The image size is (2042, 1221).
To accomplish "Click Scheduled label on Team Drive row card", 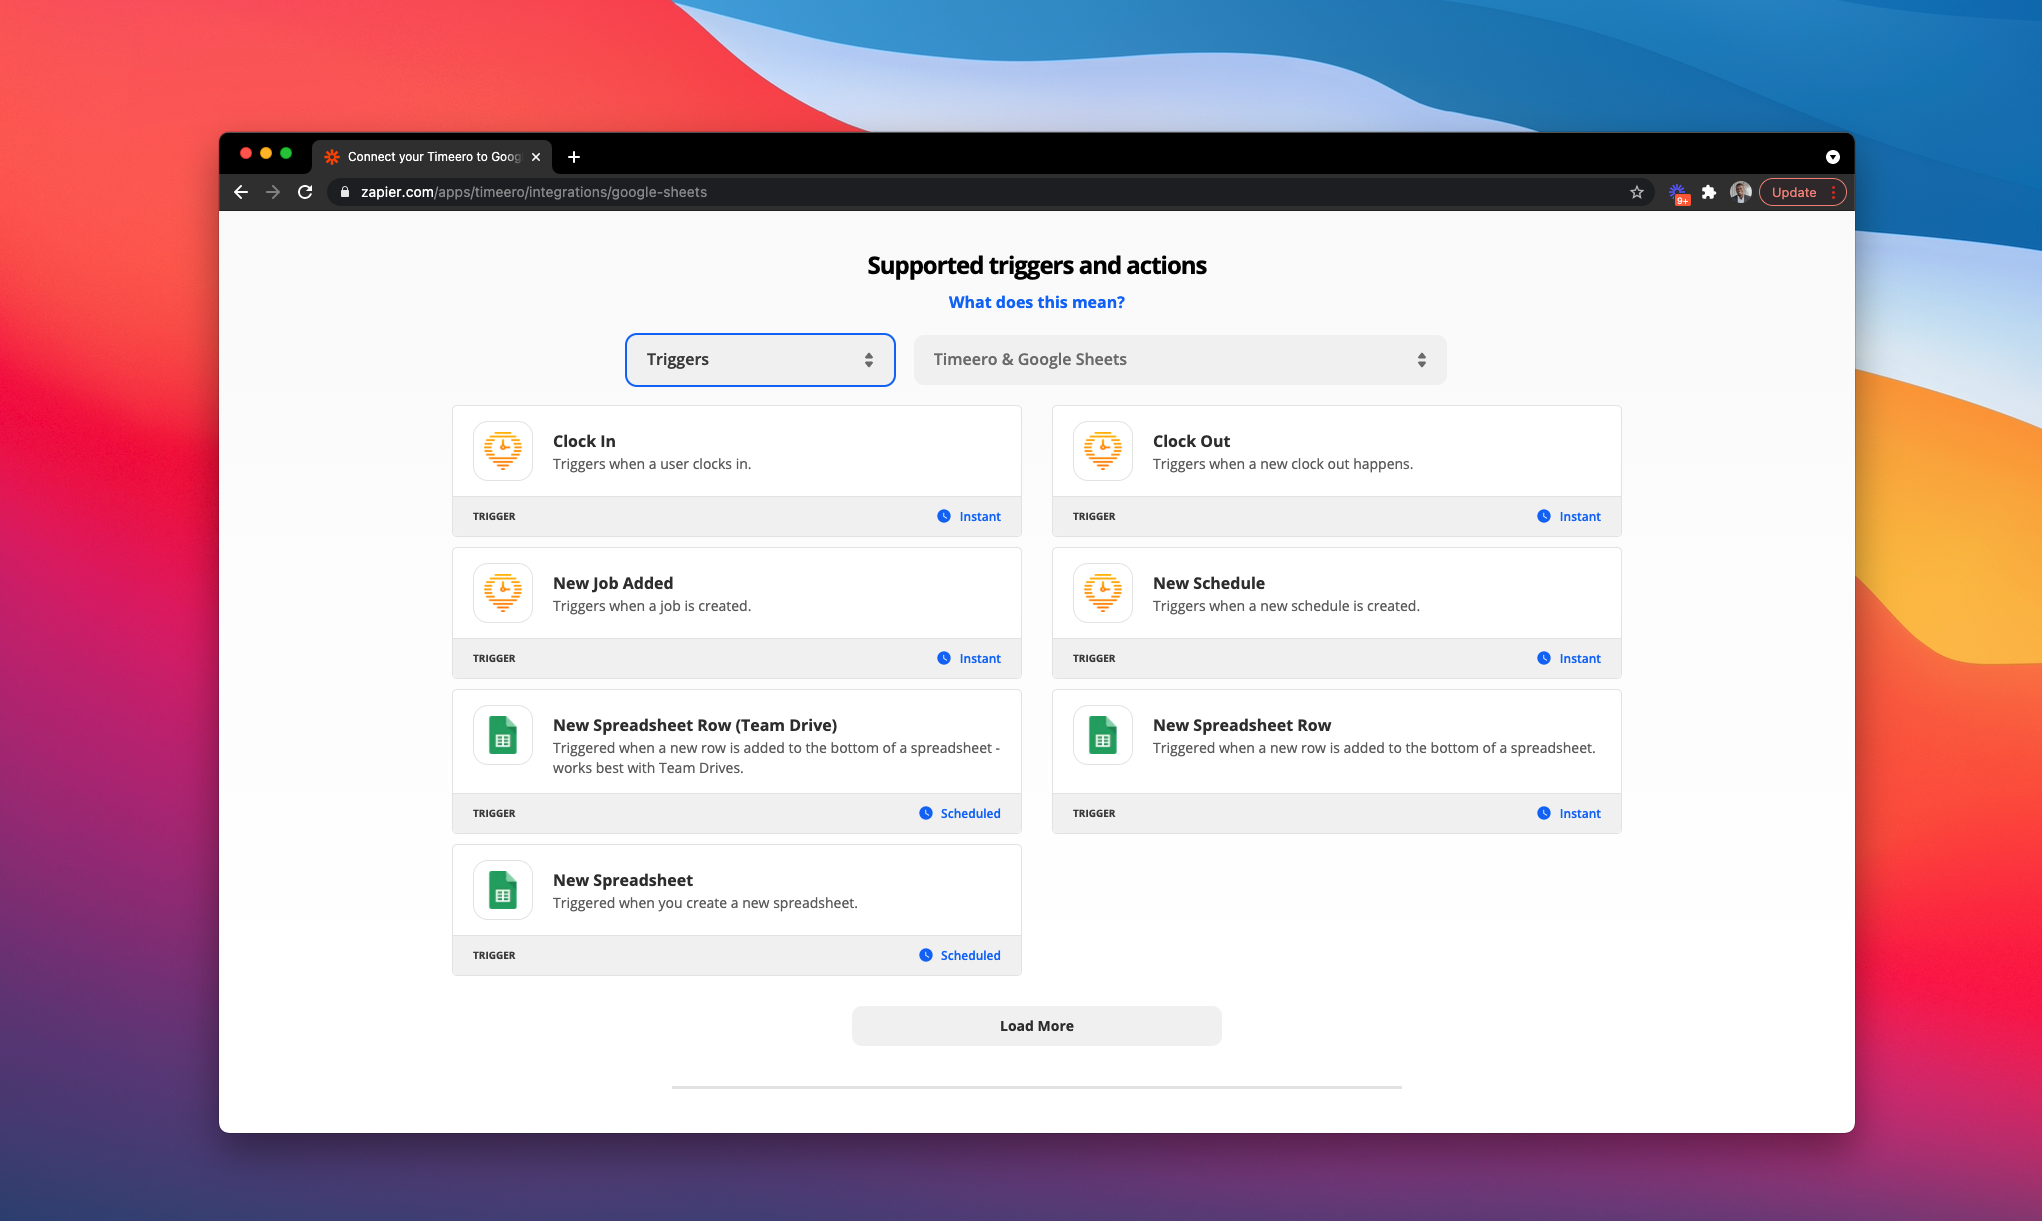I will pyautogui.click(x=970, y=814).
